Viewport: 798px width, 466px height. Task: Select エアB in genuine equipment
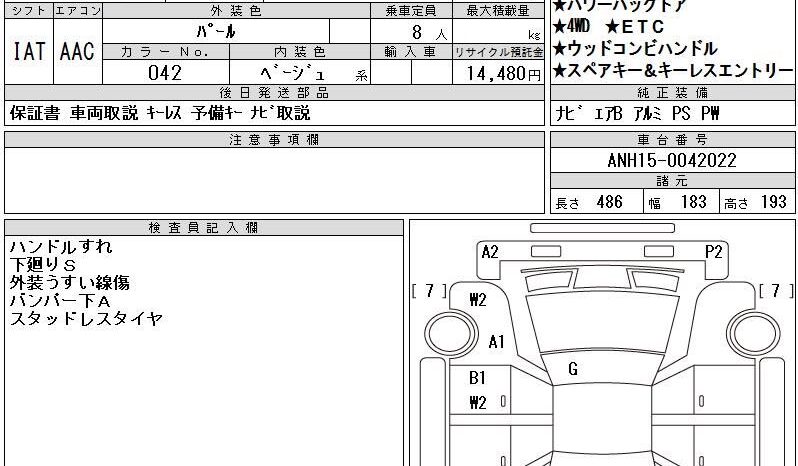click(x=607, y=113)
